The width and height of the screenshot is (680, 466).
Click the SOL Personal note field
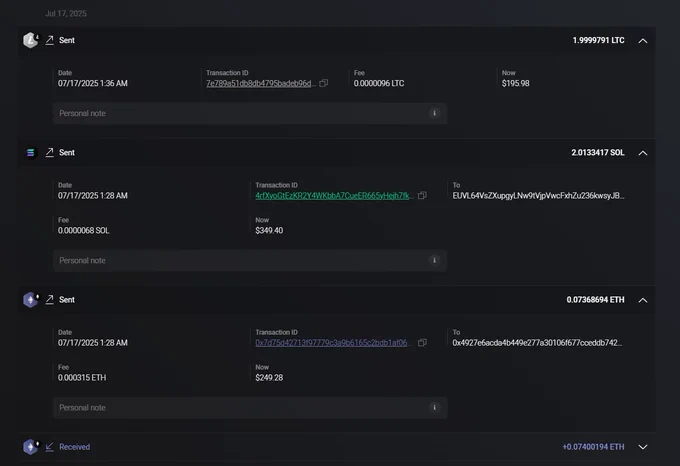[250, 260]
